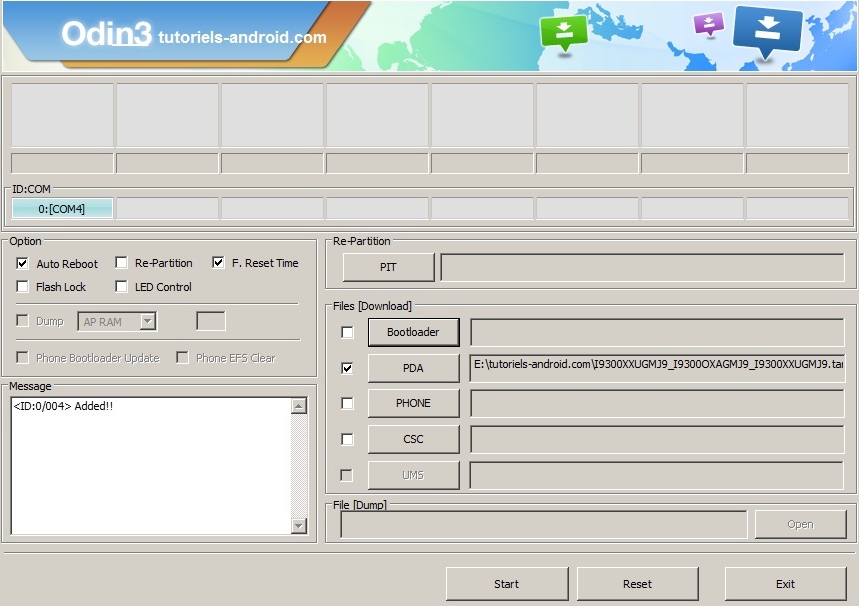Enable the Re-Partition option checkbox
Screen dimensions: 859x606
[x=121, y=262]
